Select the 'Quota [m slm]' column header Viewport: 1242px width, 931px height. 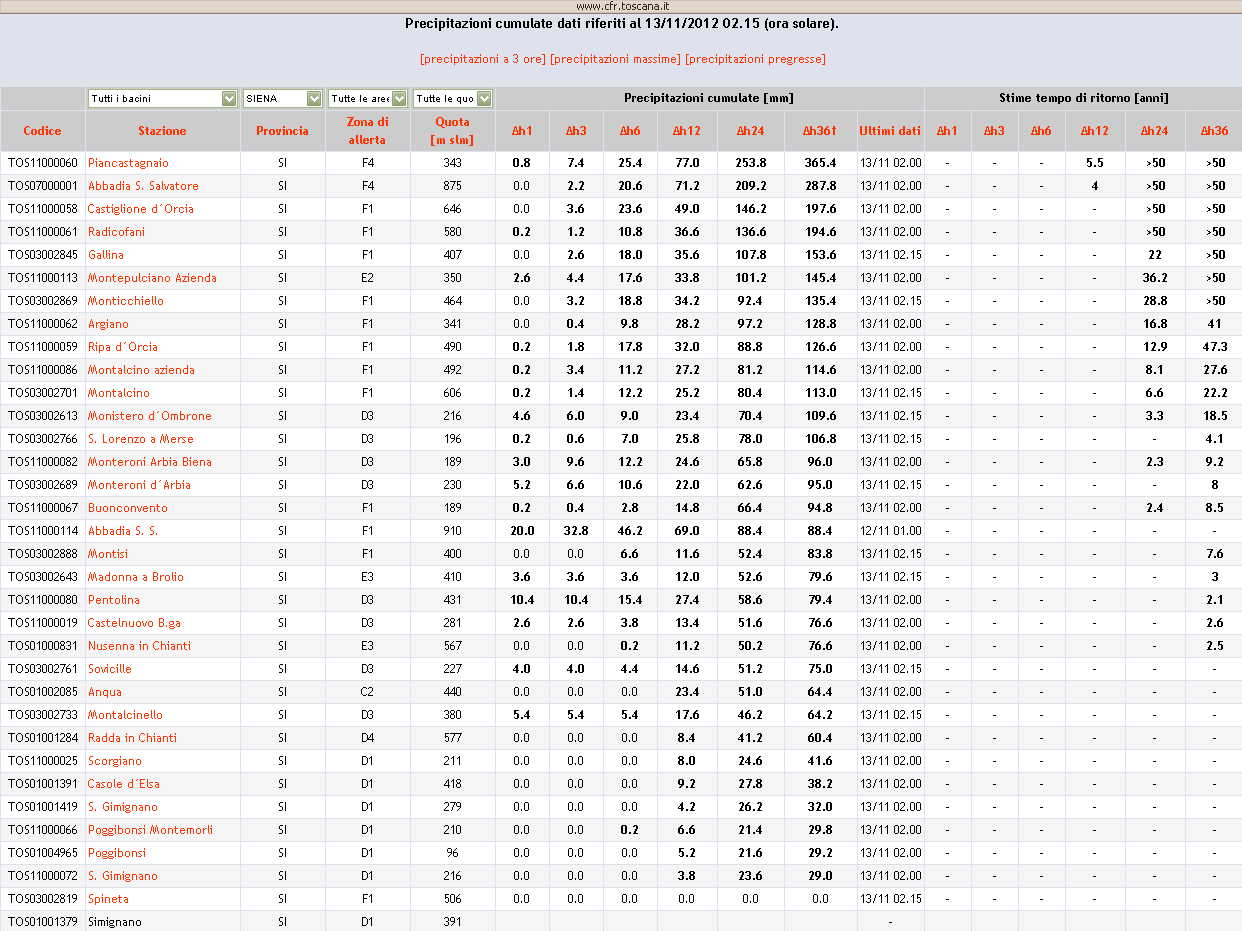pos(452,131)
